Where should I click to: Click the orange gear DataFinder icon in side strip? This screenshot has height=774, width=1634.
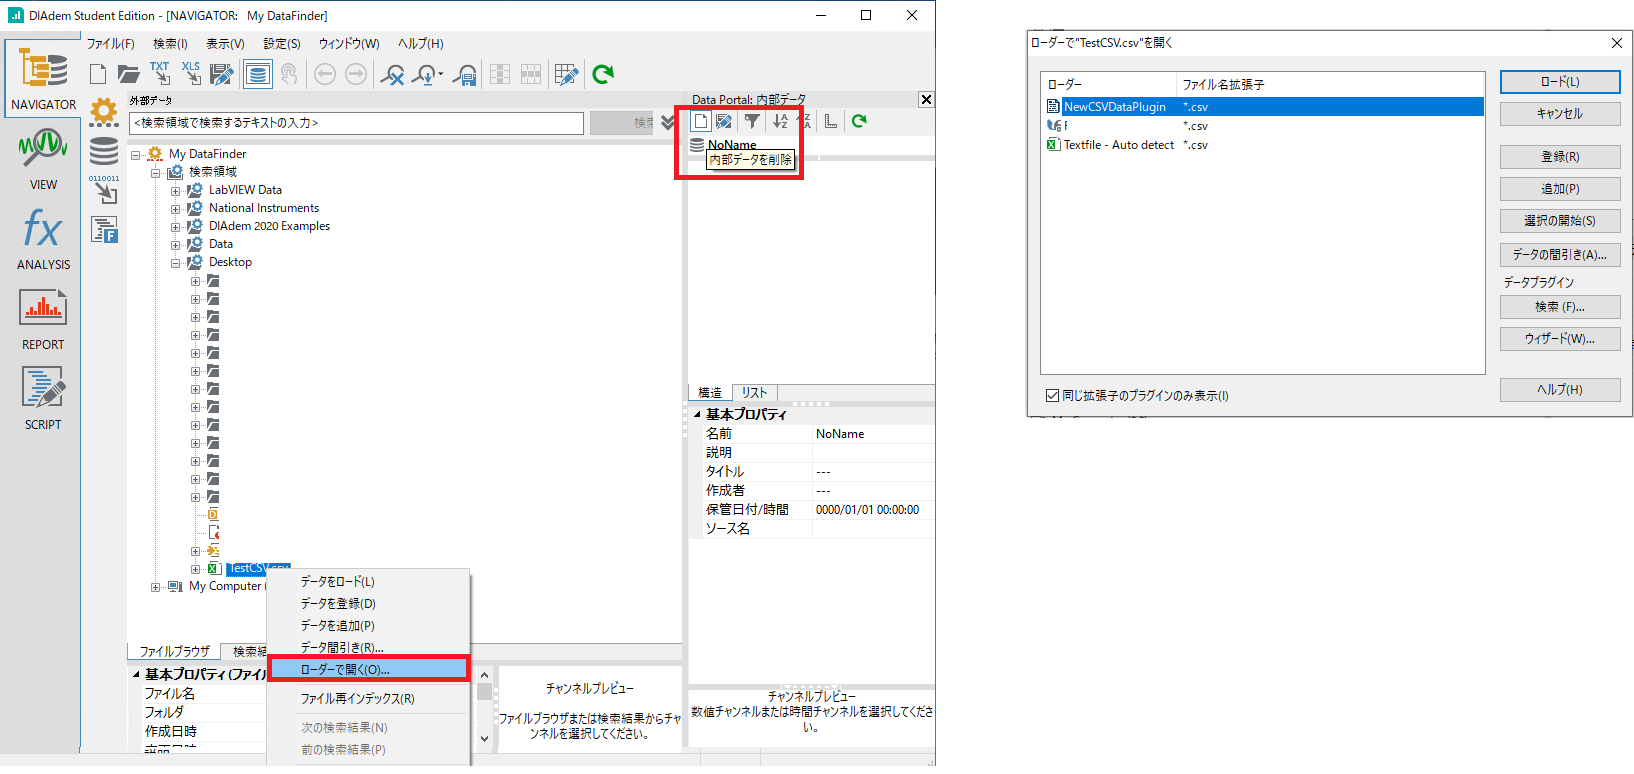click(104, 111)
